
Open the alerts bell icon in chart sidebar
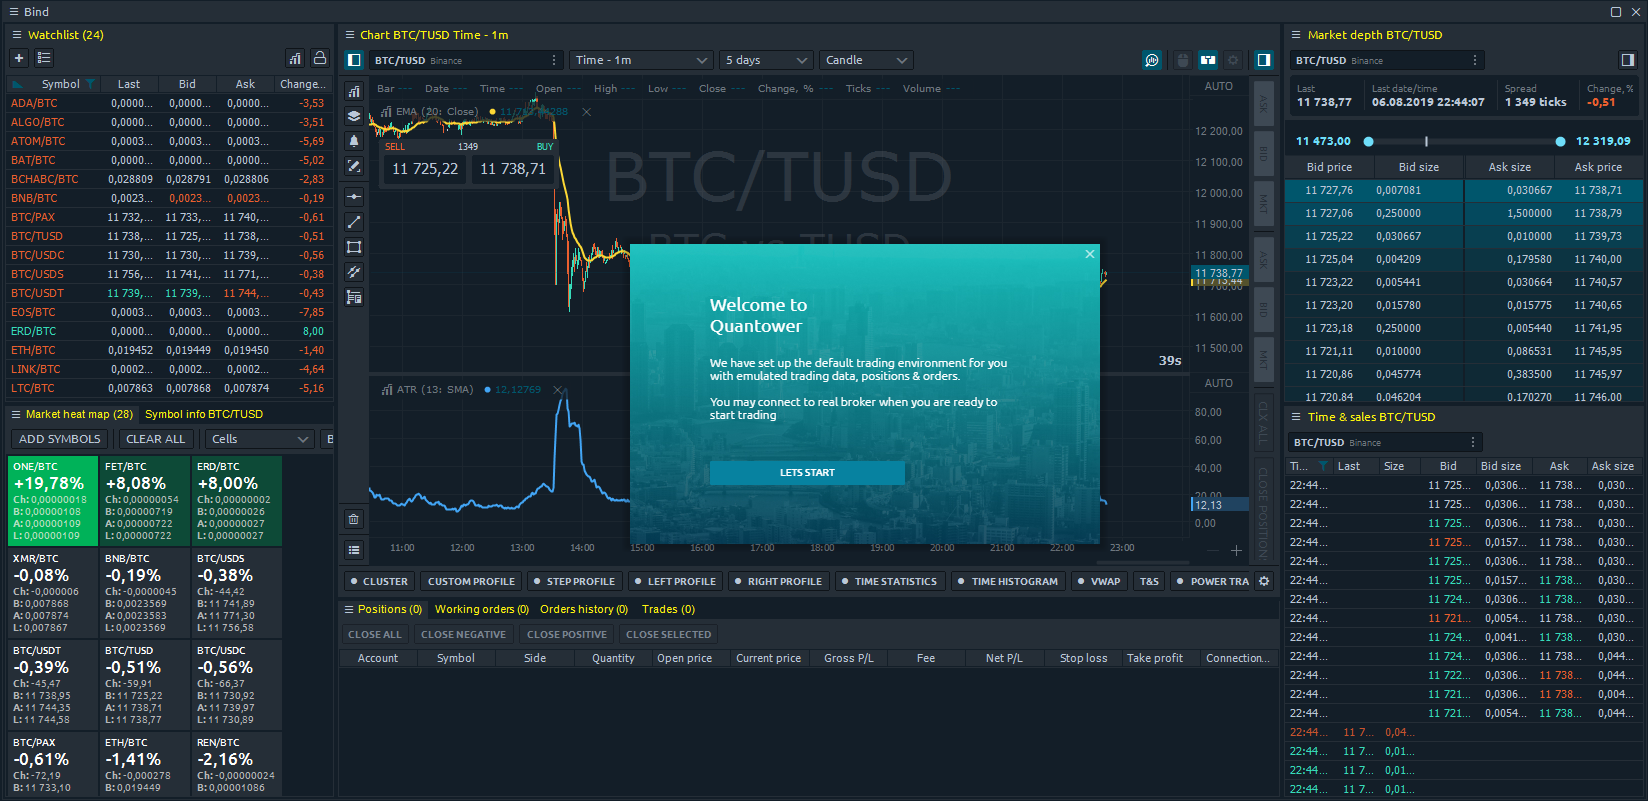tap(354, 141)
